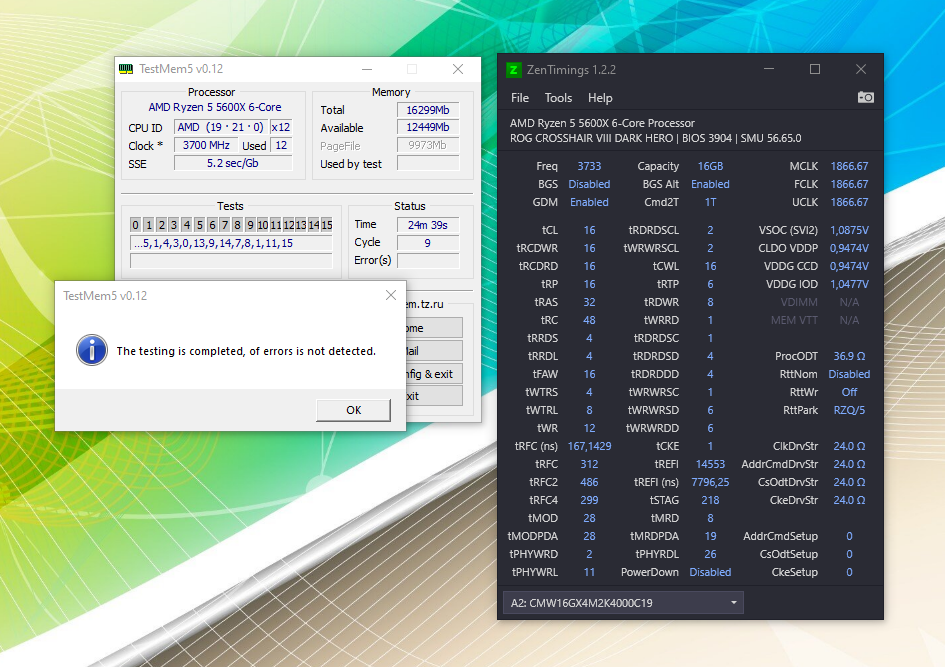
Task: Click the Load config & exit button
Action: tap(434, 373)
